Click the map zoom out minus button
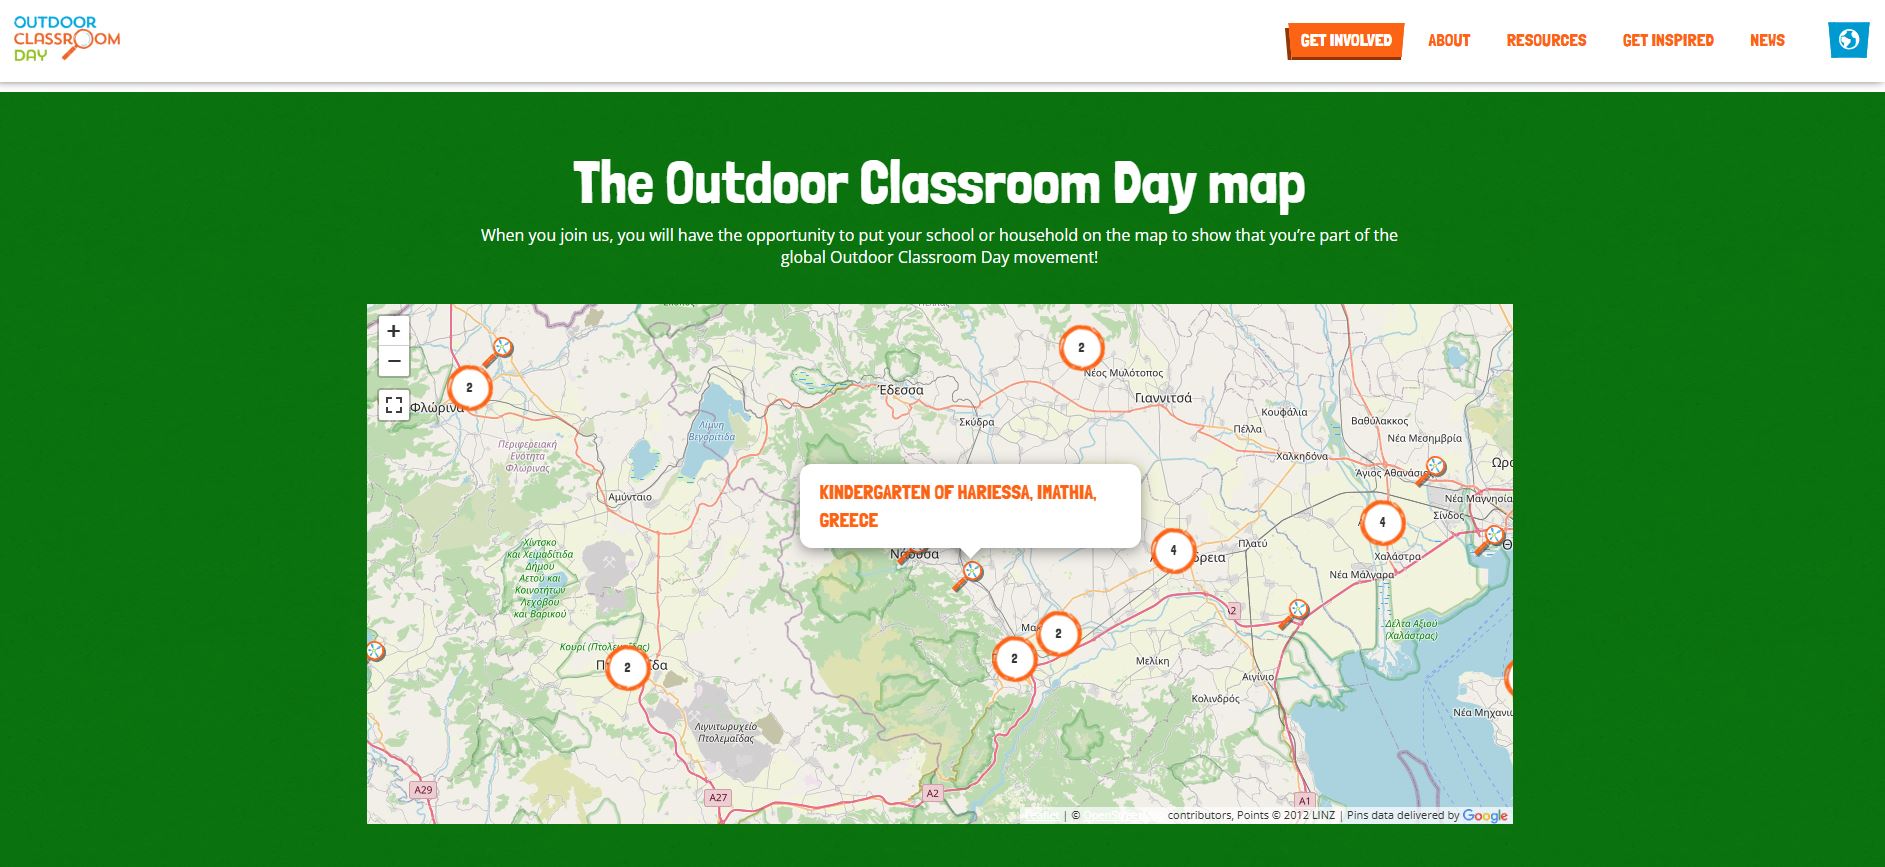1885x867 pixels. [x=394, y=361]
